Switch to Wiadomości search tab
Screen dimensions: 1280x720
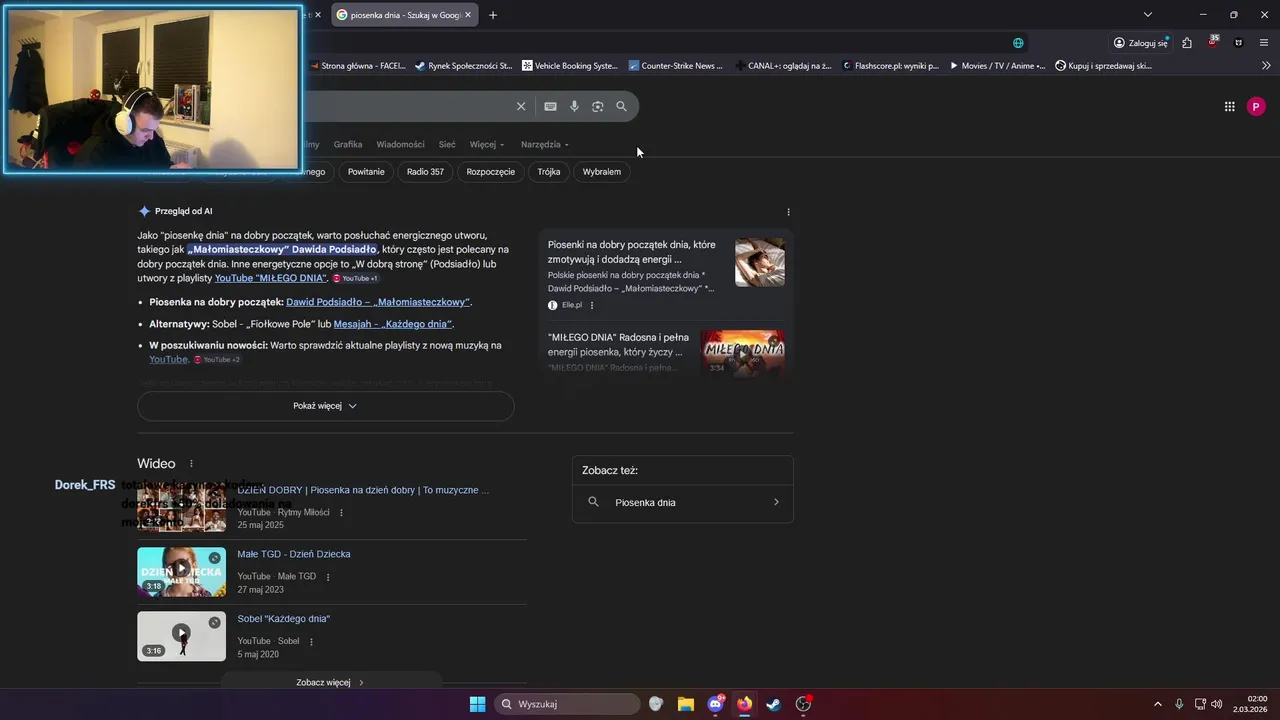(x=400, y=144)
